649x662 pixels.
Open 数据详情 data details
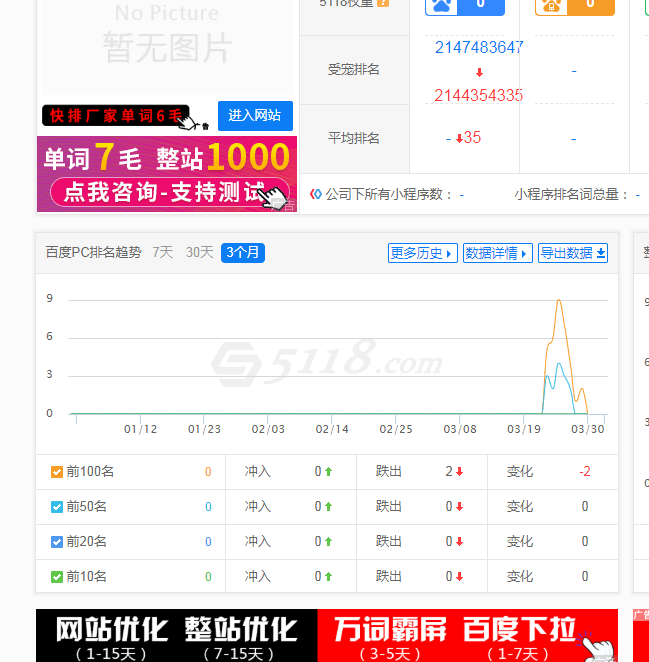tap(497, 253)
